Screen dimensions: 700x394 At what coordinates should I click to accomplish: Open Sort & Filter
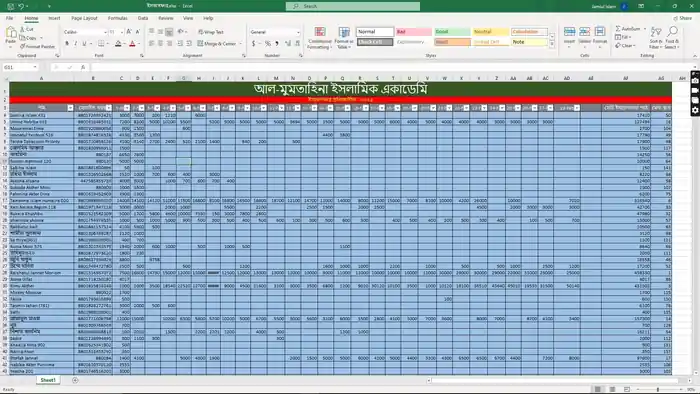point(655,37)
